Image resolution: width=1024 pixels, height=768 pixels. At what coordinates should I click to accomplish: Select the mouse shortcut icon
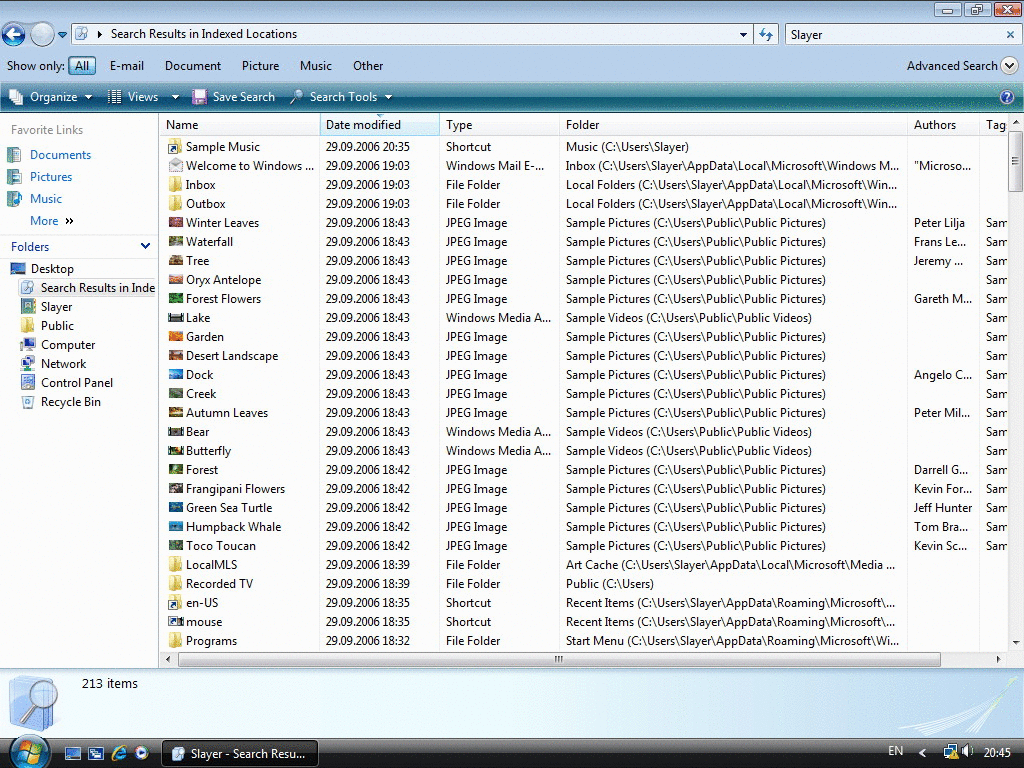175,621
